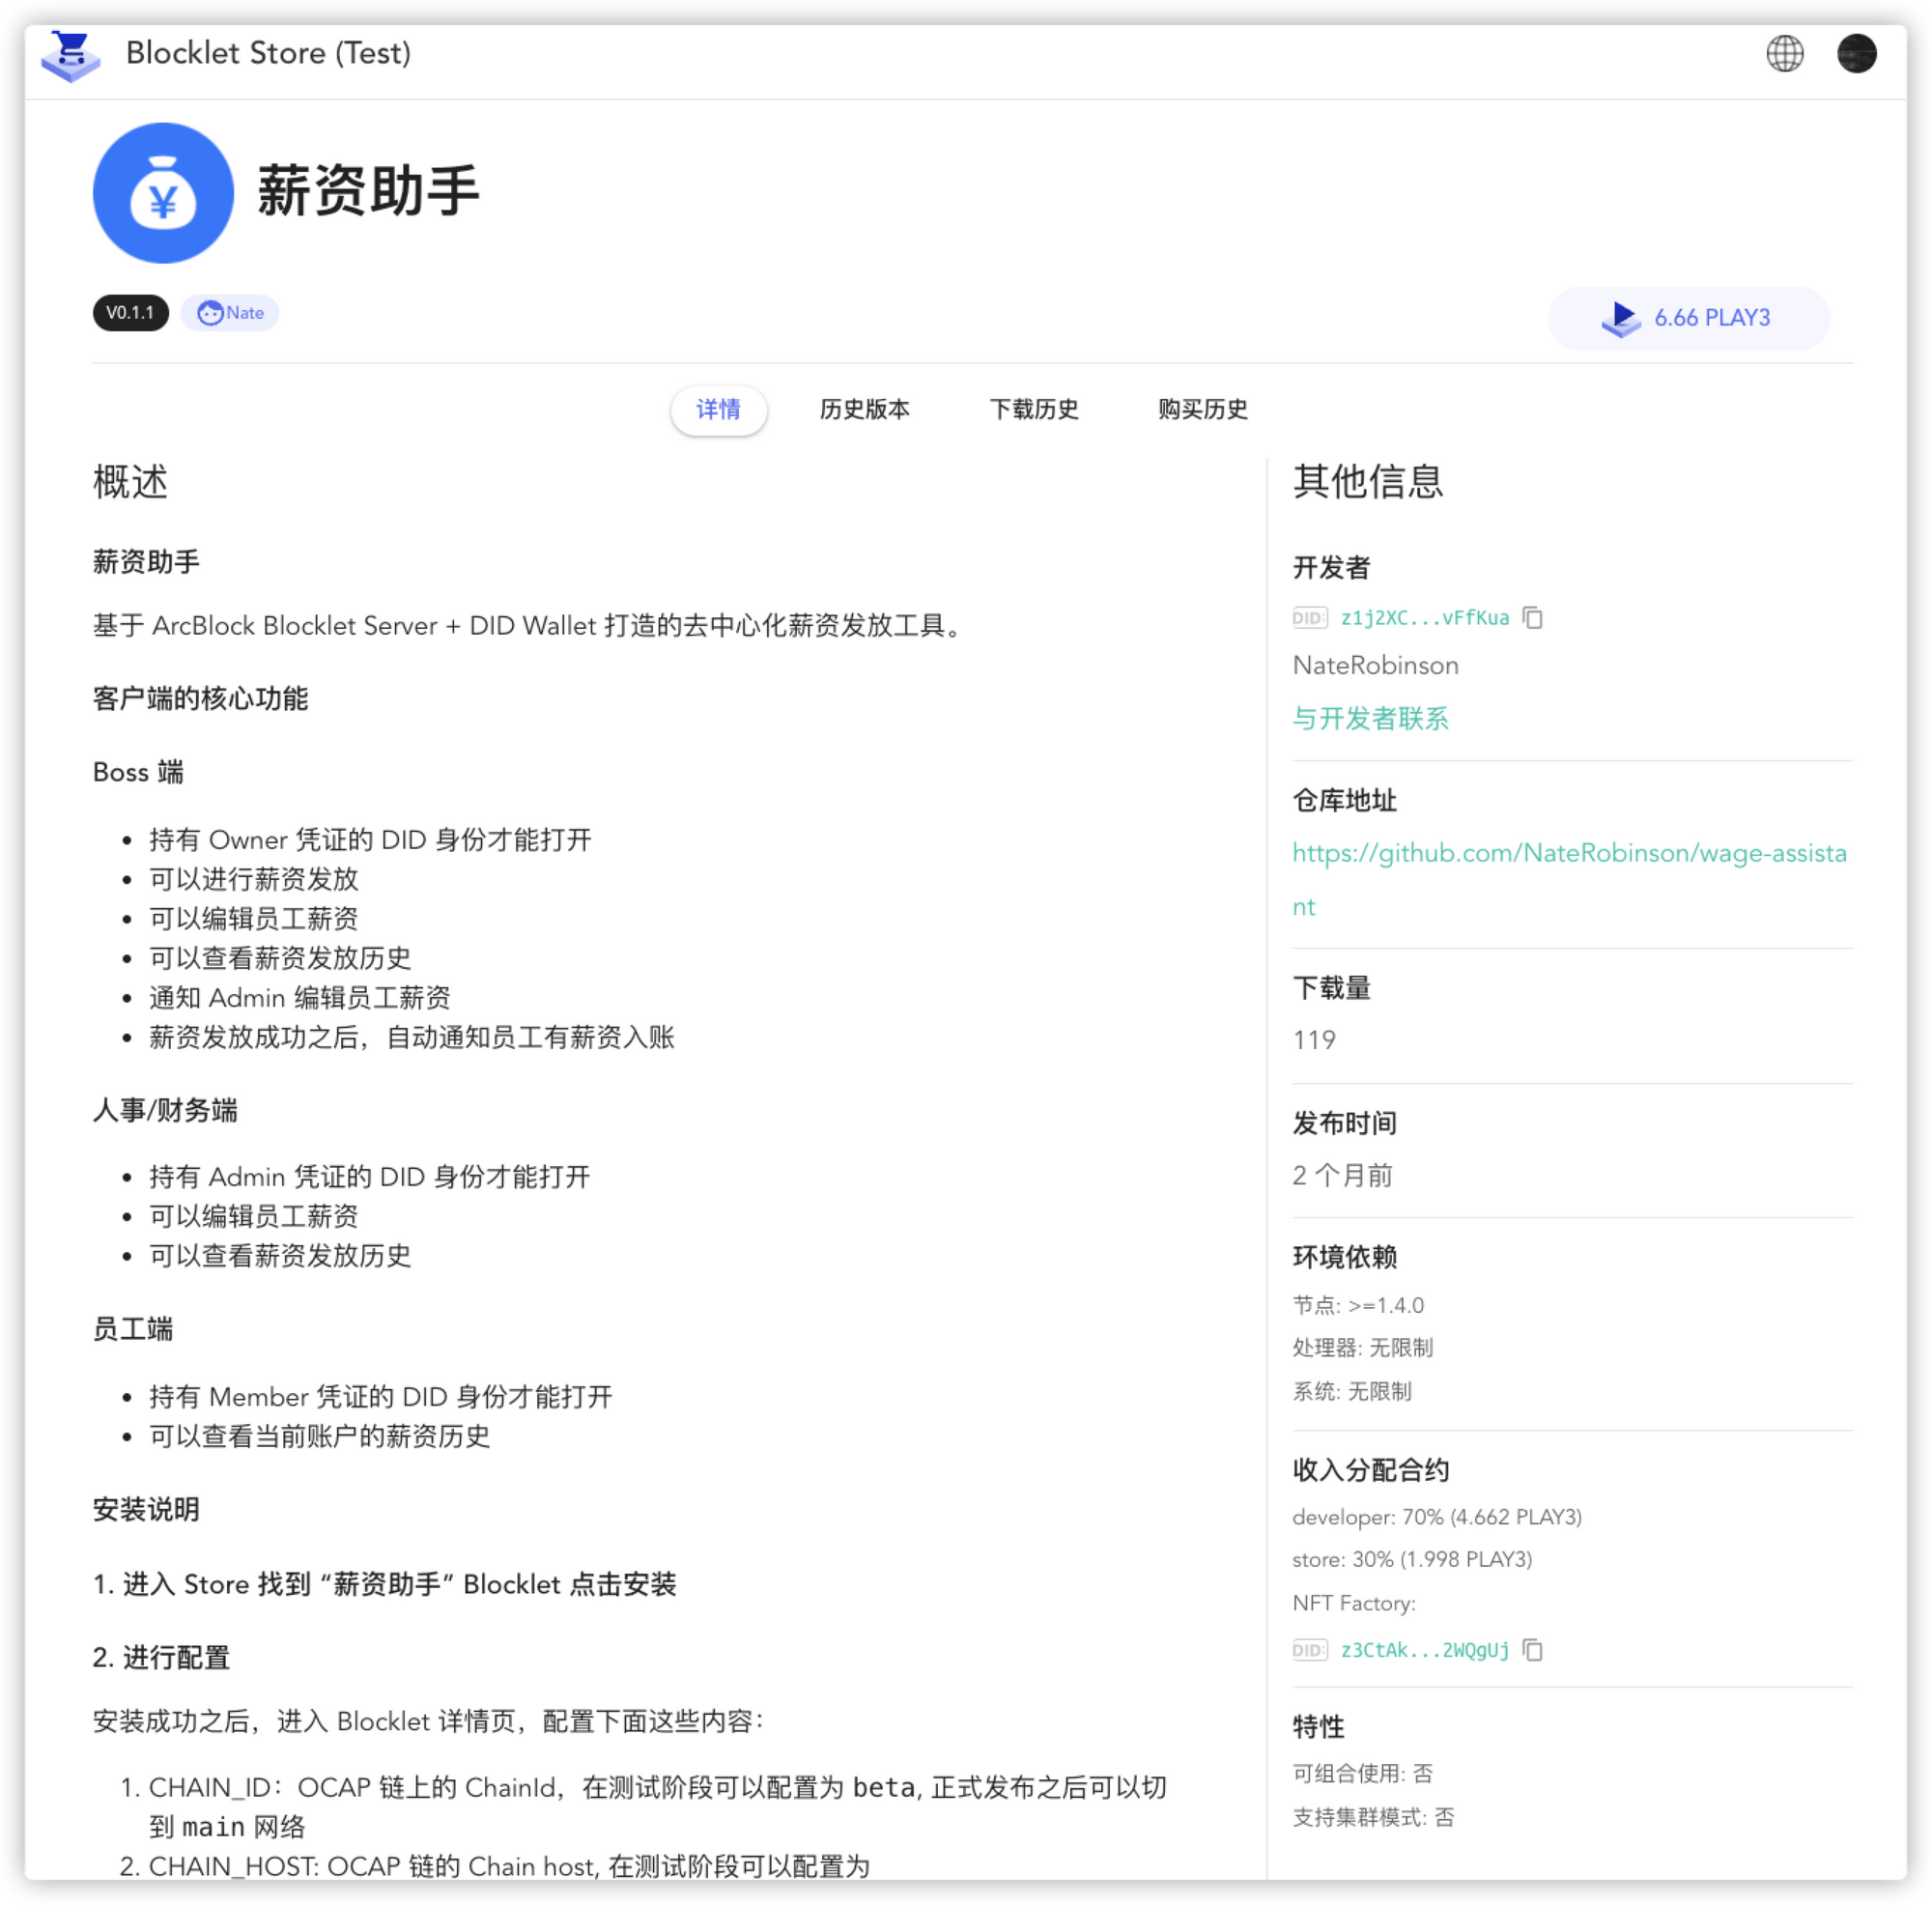Screen dimensions: 1932x1905
Task: Open the GitHub wage-assistant repository link
Action: pyautogui.click(x=1570, y=880)
